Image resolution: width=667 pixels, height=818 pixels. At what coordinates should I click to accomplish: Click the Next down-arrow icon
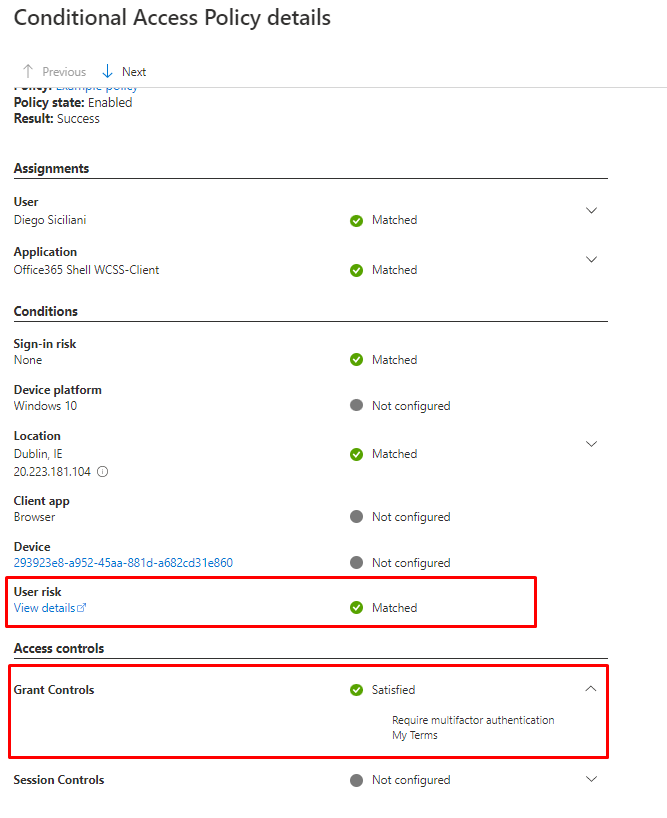coord(108,72)
